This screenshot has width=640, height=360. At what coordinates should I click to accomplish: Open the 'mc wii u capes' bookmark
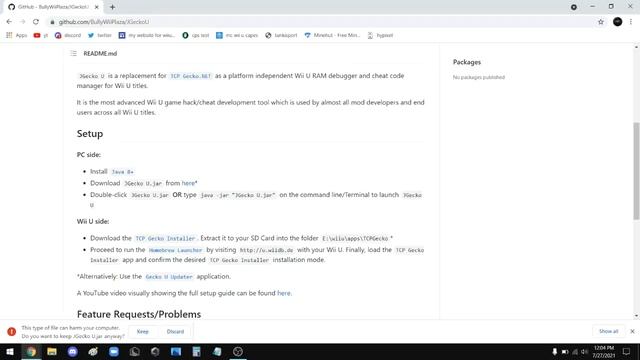coord(237,36)
